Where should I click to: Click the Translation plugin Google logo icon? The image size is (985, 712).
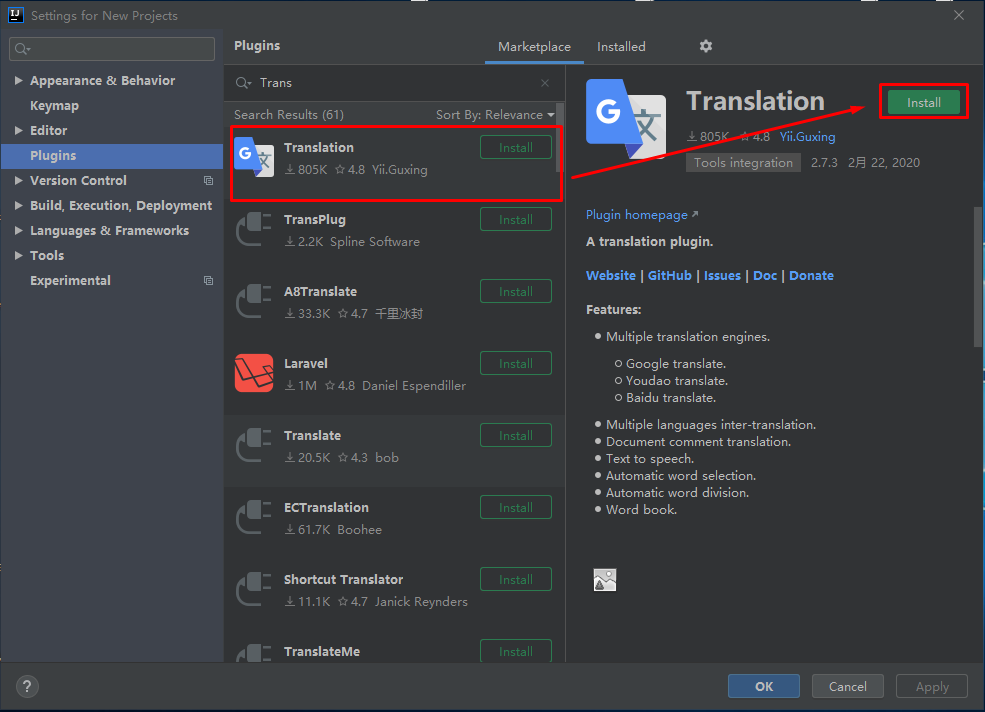click(254, 157)
